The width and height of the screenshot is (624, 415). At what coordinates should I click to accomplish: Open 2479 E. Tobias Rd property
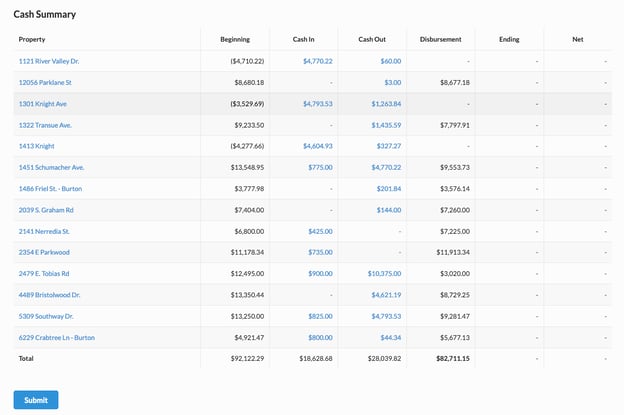pos(44,273)
